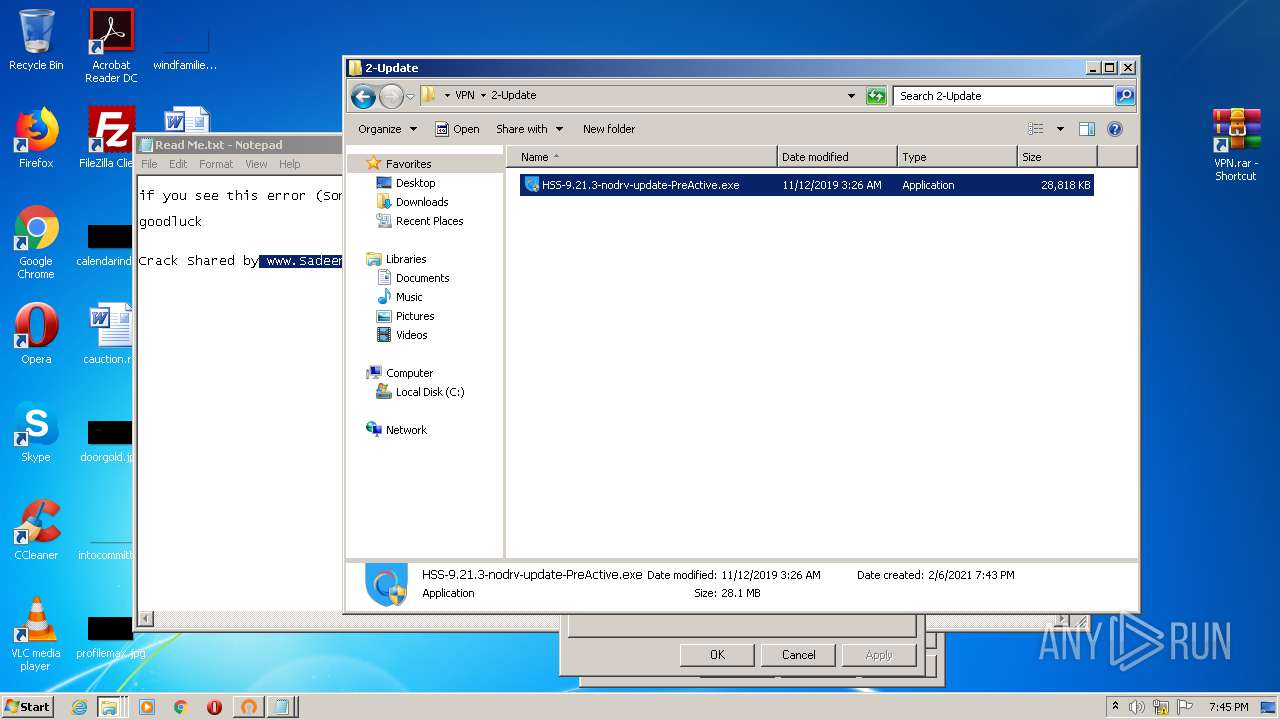Open Explorer Help icon
Image resolution: width=1280 pixels, height=720 pixels.
pos(1115,129)
